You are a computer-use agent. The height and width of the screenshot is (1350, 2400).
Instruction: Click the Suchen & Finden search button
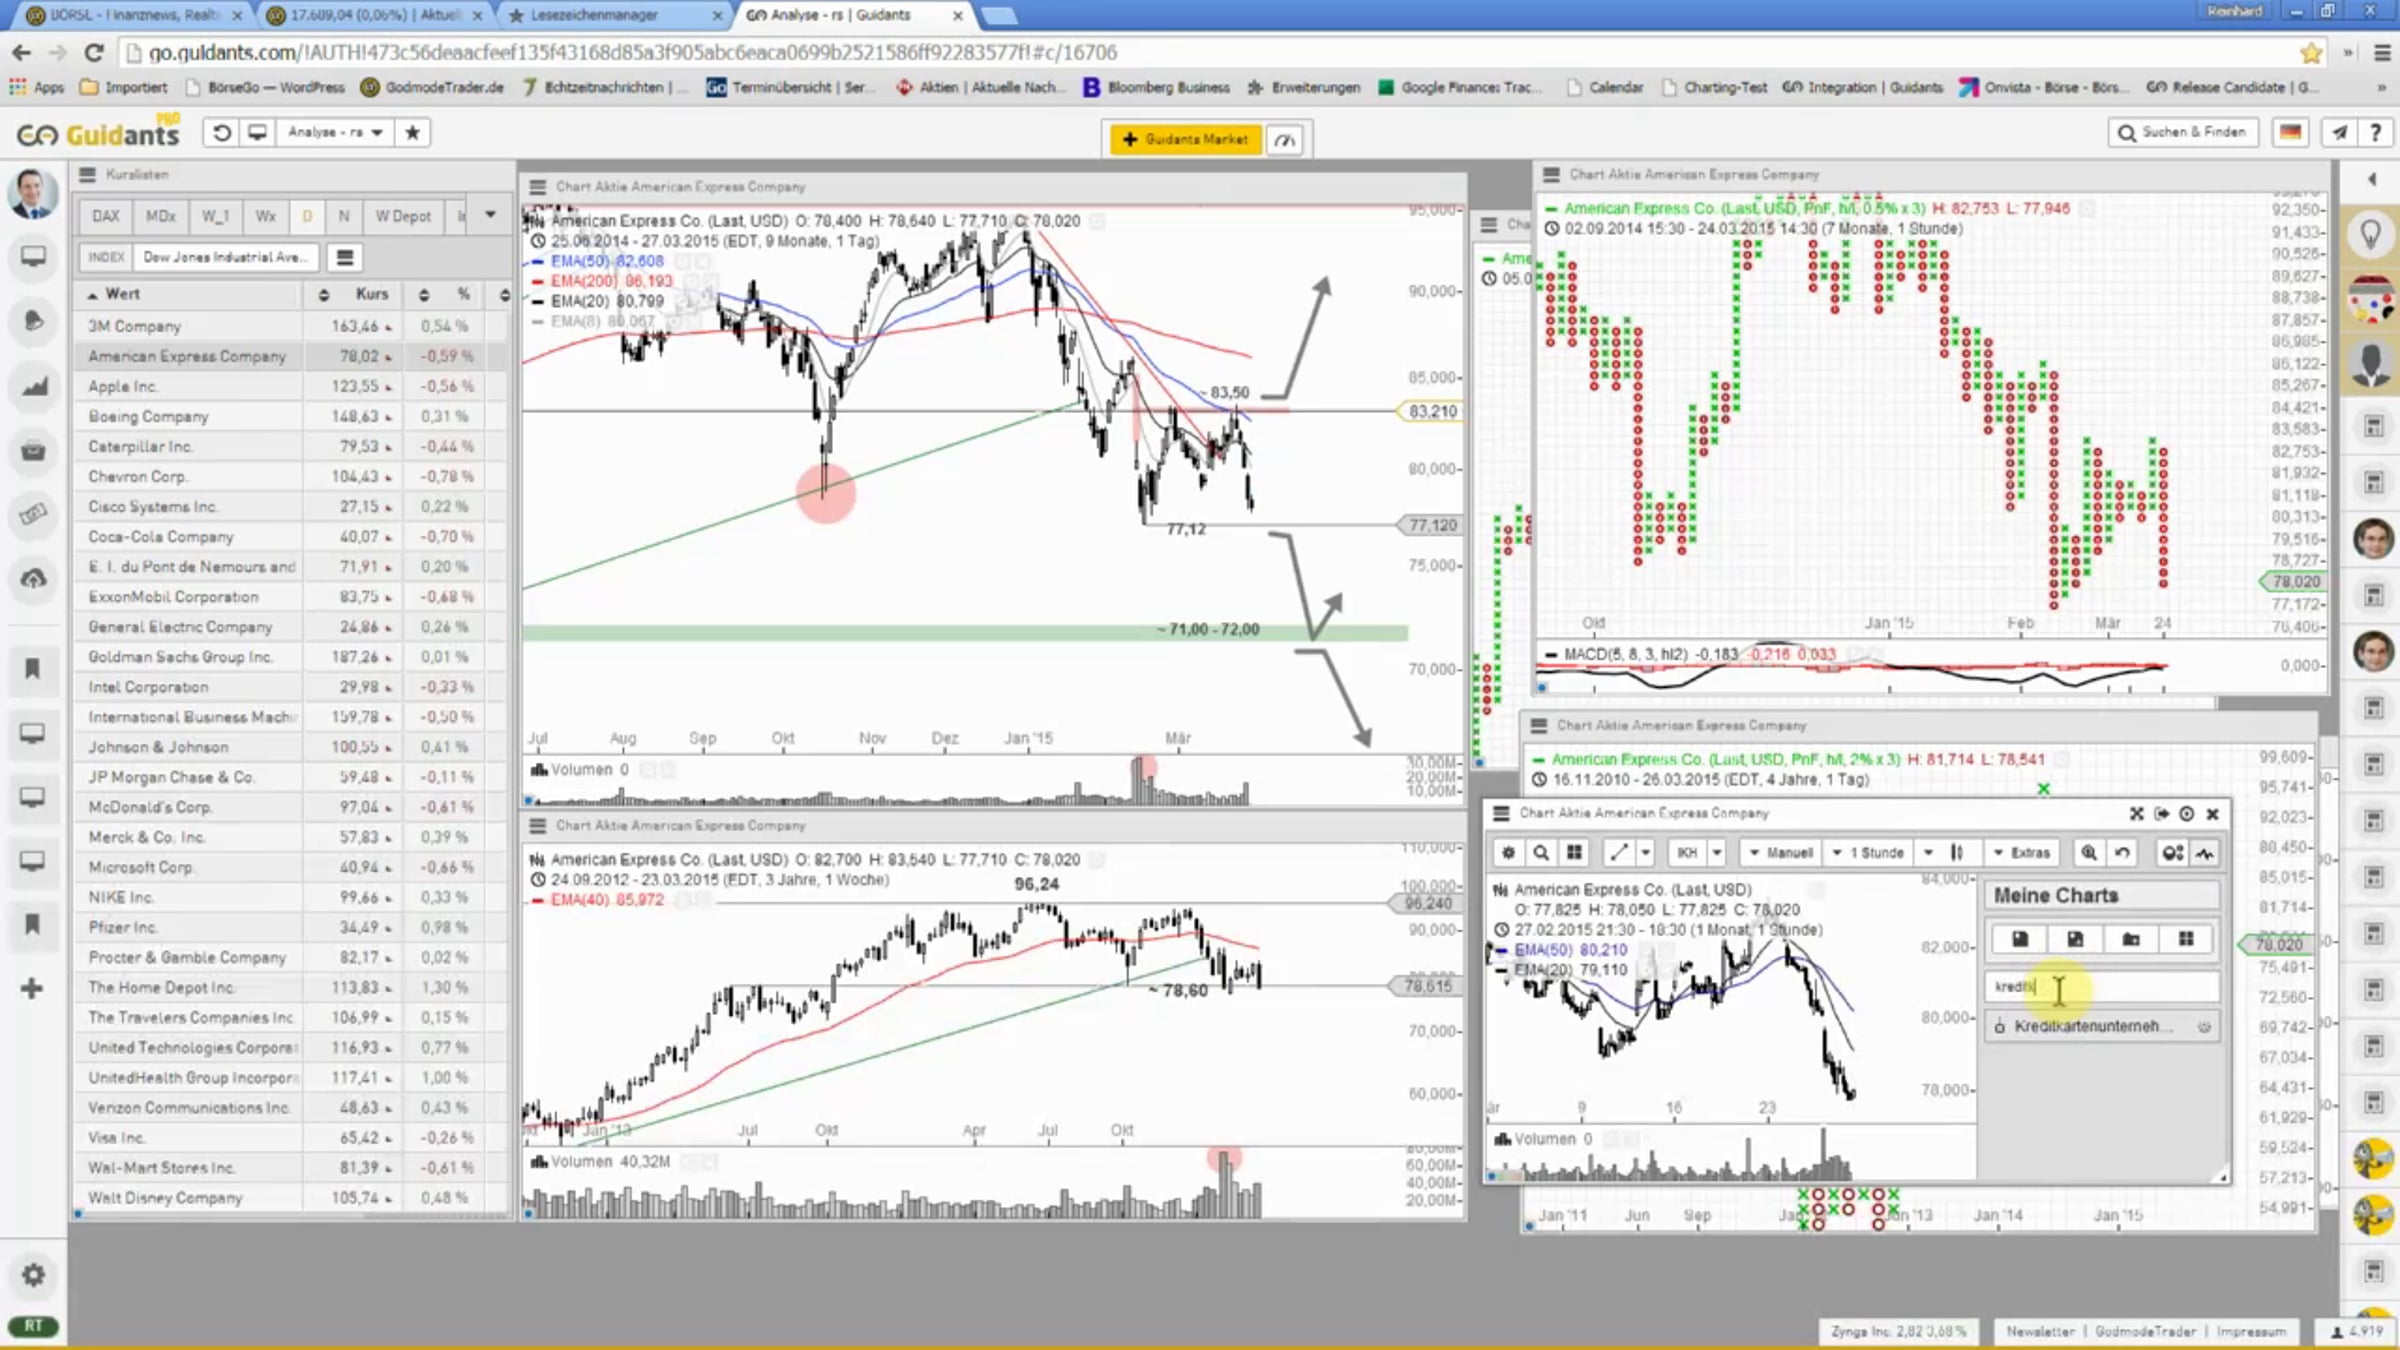pyautogui.click(x=2184, y=132)
